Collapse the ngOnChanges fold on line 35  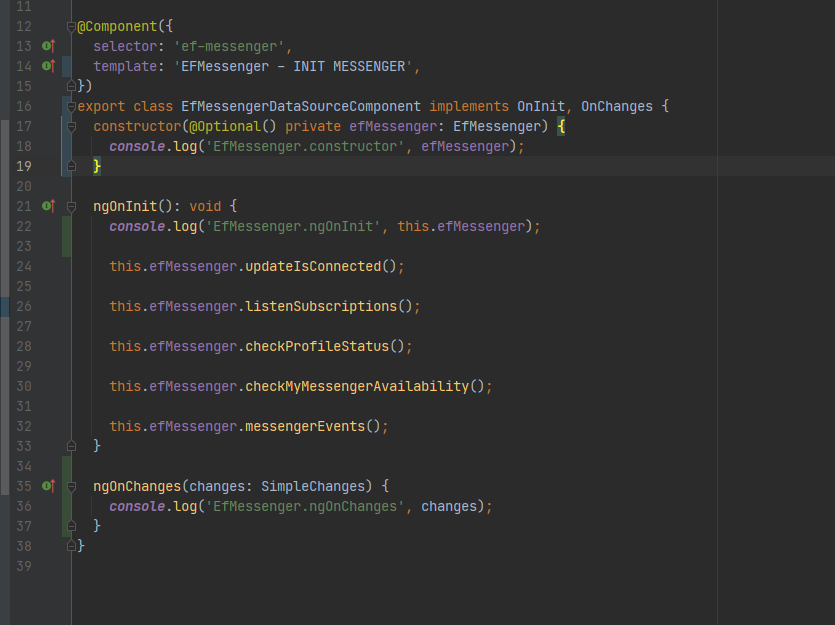(x=71, y=487)
